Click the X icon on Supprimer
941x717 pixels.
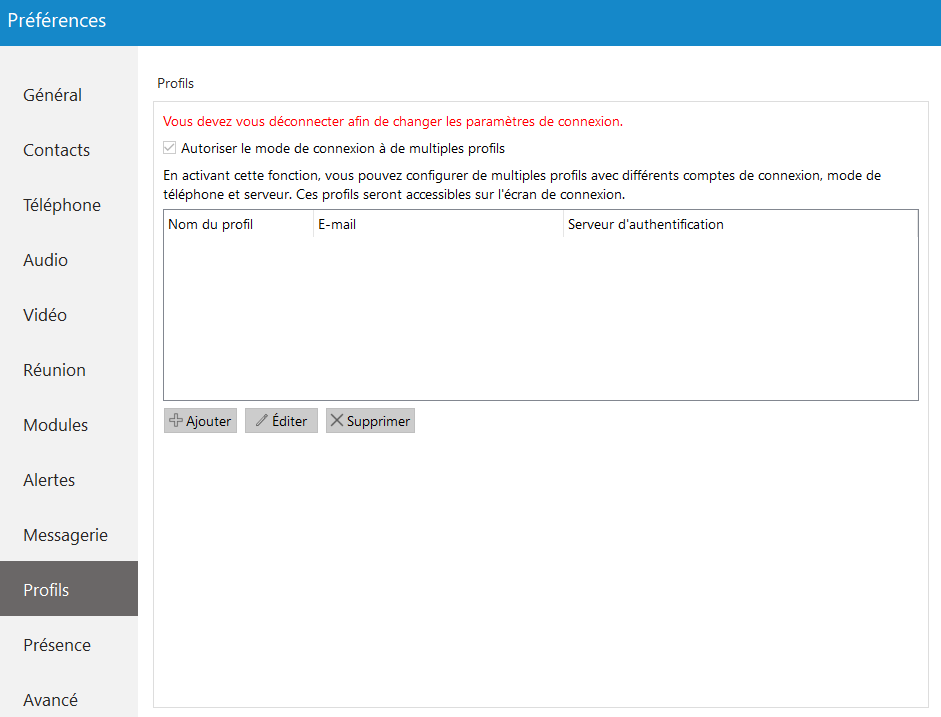click(337, 420)
